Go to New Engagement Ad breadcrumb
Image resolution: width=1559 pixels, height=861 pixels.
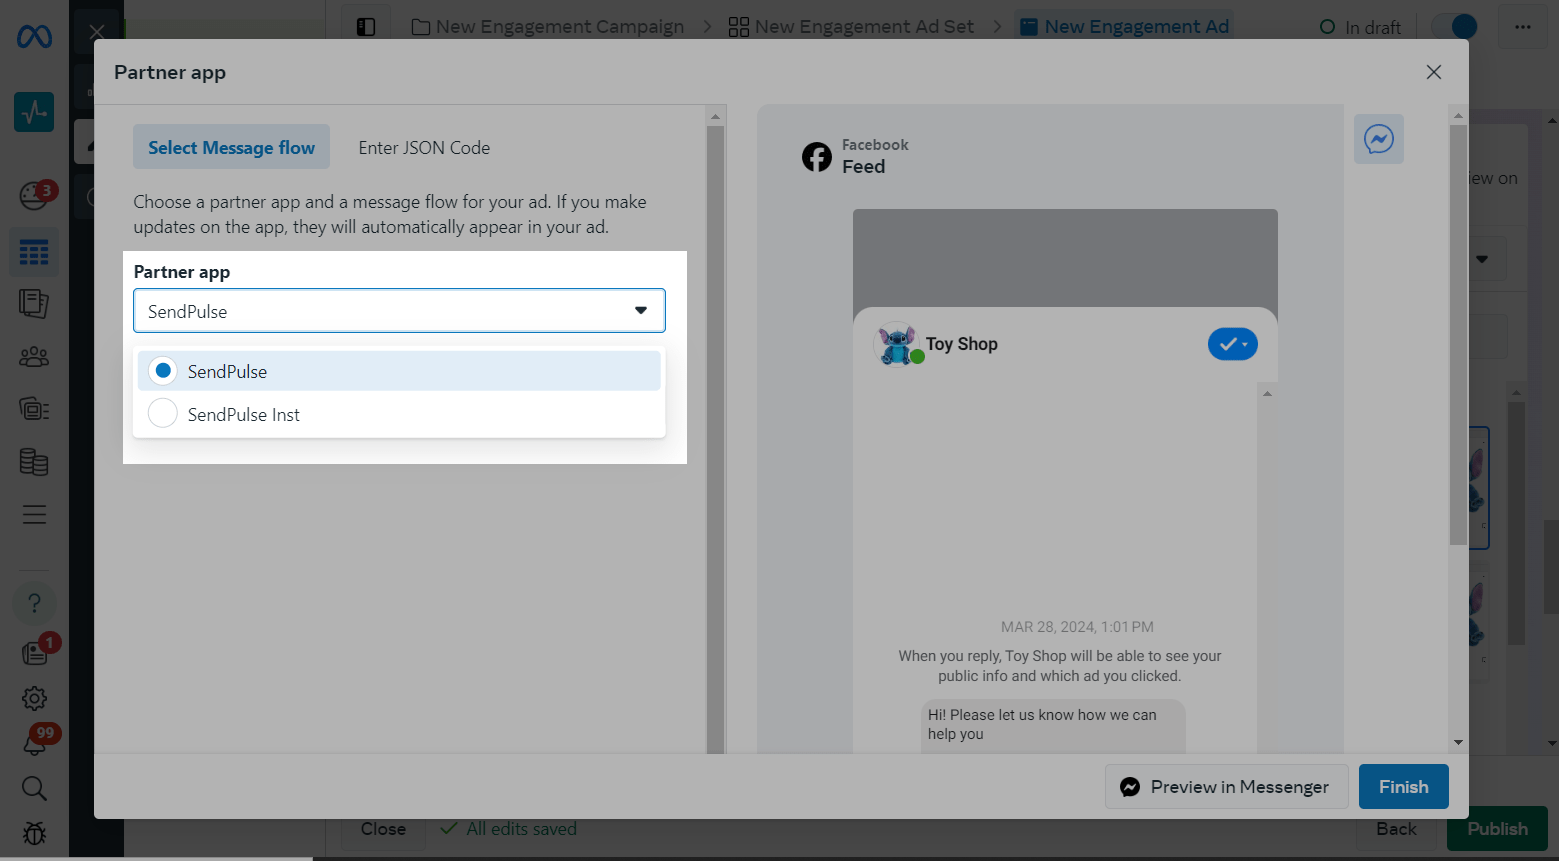1124,27
